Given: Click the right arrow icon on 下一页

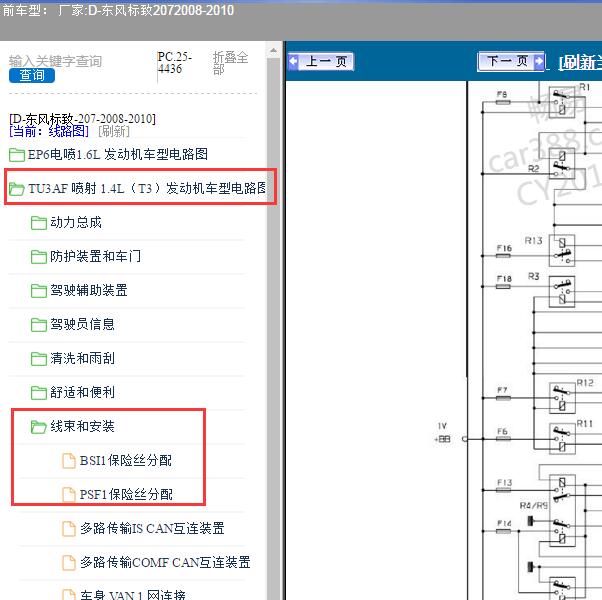Looking at the screenshot, I should [539, 61].
